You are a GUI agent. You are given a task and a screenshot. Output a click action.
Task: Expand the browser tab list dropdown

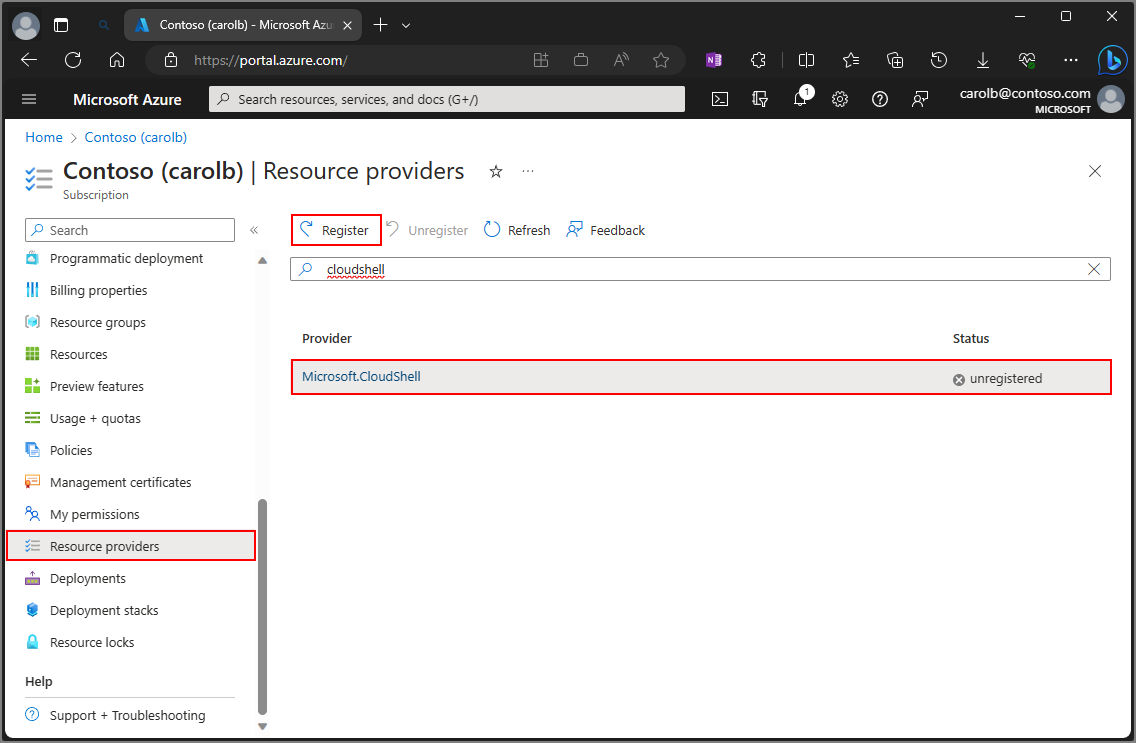click(x=406, y=25)
